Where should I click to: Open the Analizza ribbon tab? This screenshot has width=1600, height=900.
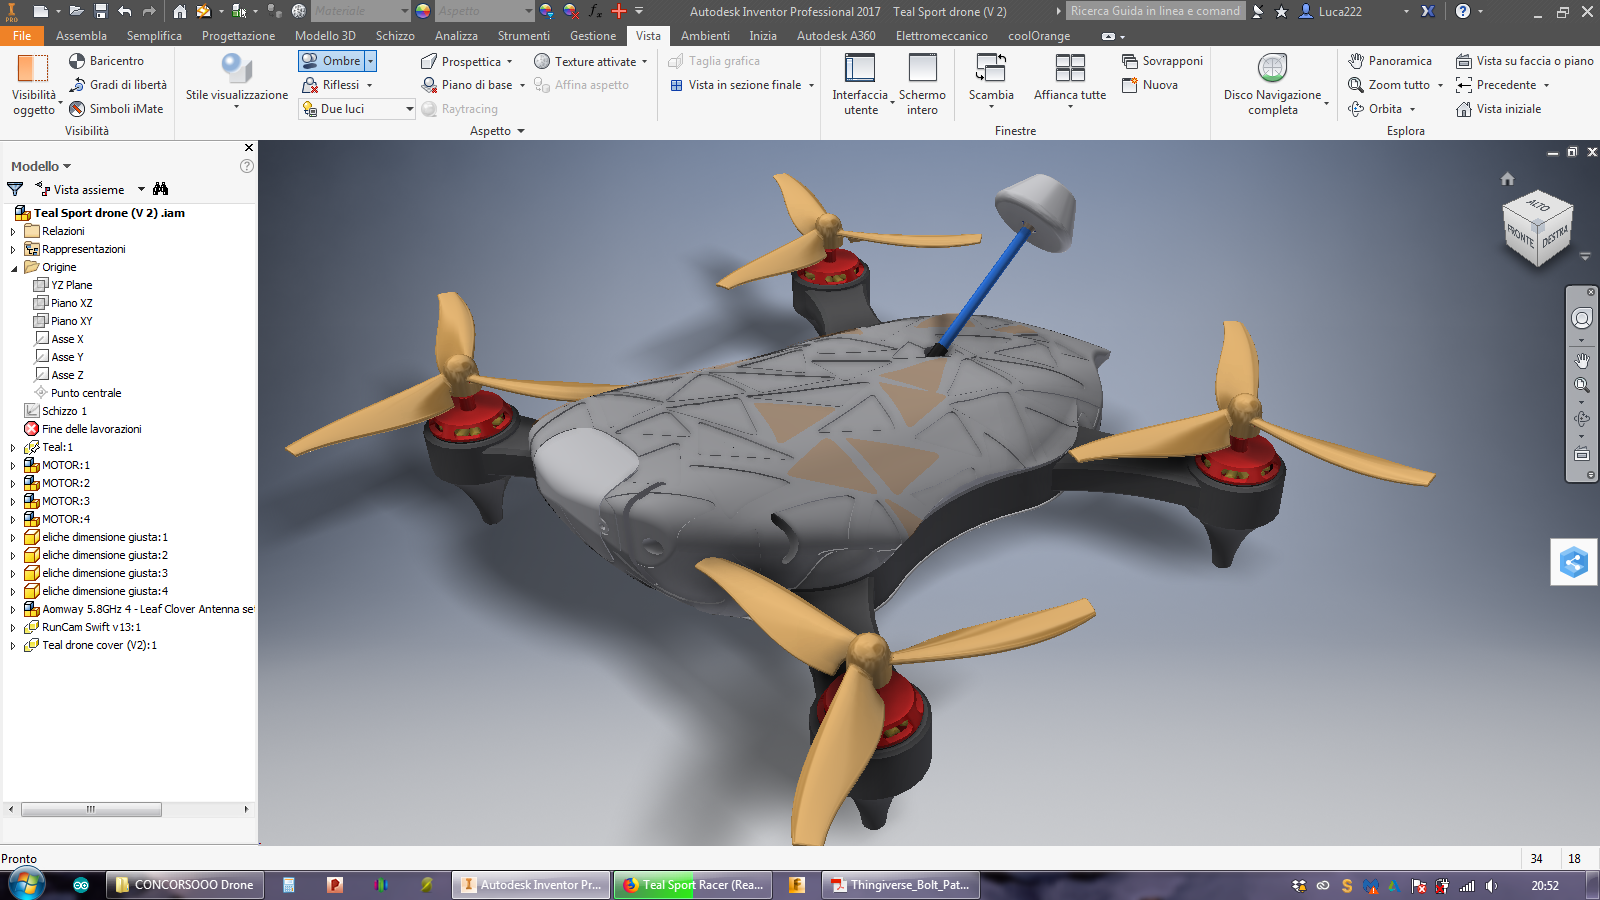pos(456,35)
